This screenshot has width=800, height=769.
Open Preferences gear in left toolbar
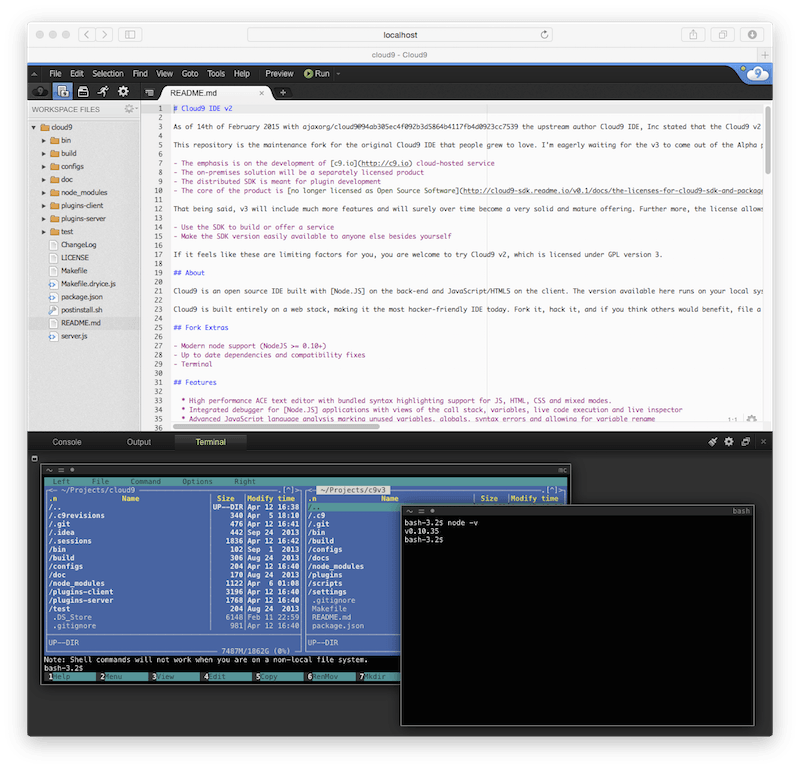point(123,91)
